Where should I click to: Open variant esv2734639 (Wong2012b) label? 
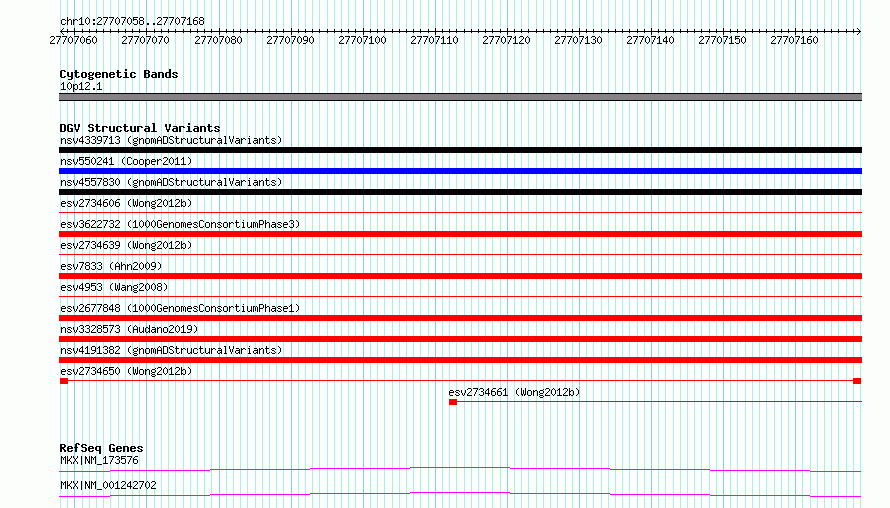tap(126, 245)
